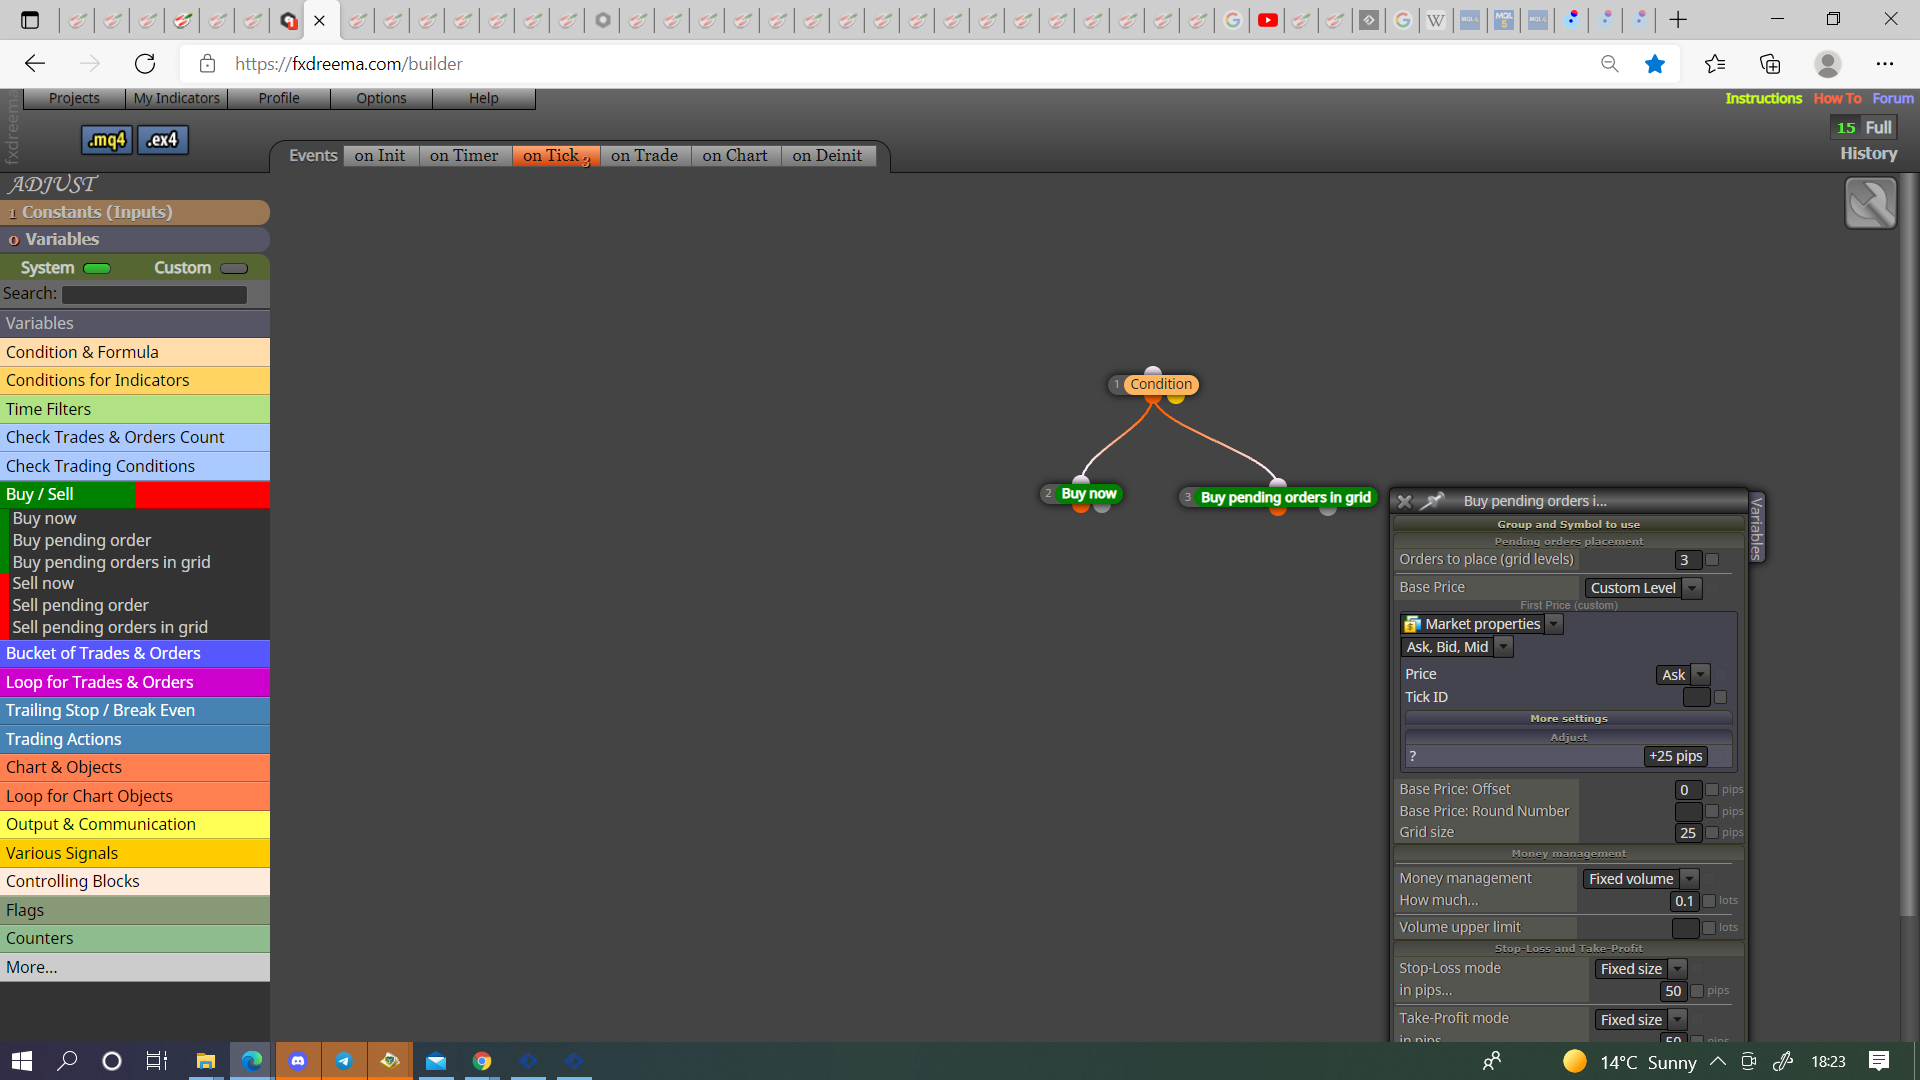This screenshot has width=1920, height=1080.
Task: Tick the How much lots checkbox
Action: [1709, 901]
